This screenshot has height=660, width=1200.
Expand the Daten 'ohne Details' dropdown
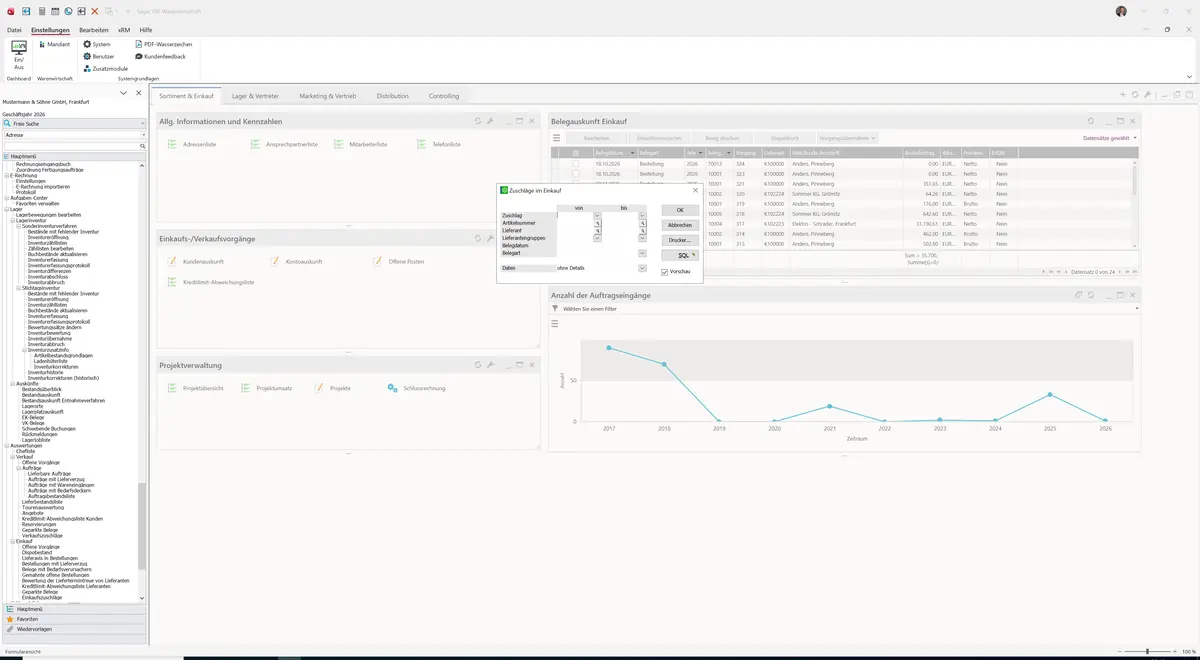pyautogui.click(x=642, y=268)
